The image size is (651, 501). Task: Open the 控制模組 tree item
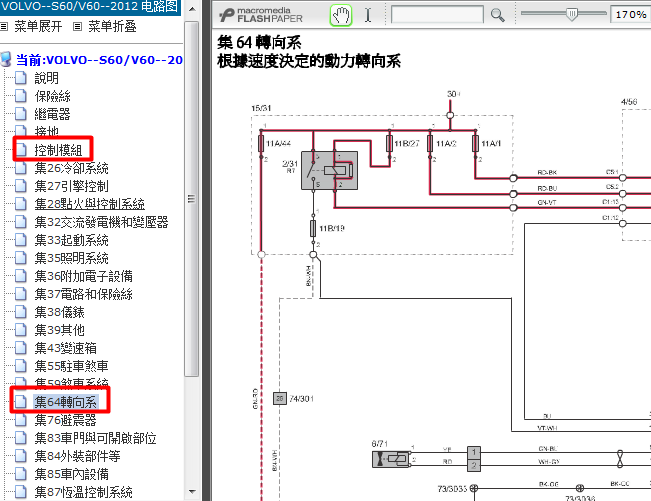pos(58,150)
